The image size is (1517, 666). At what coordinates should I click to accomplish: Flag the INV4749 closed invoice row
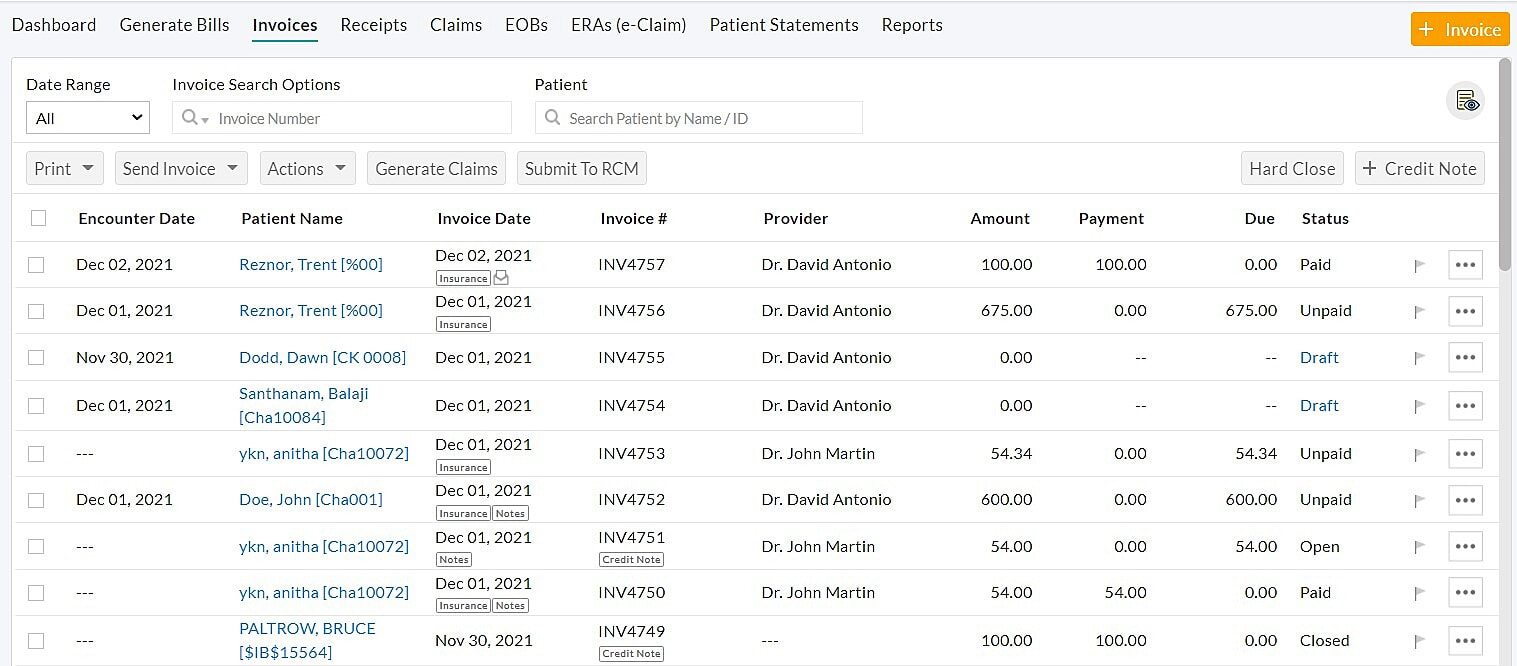point(1418,640)
